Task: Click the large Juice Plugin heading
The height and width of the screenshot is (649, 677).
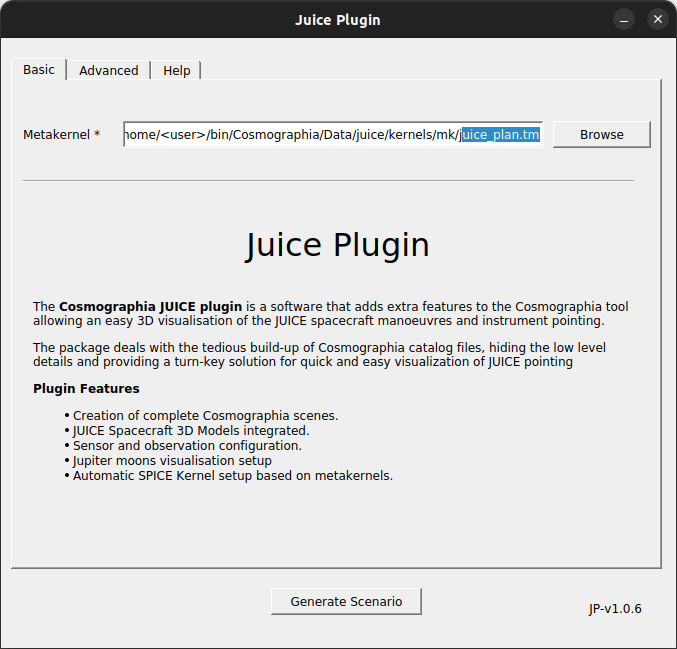Action: [x=338, y=245]
